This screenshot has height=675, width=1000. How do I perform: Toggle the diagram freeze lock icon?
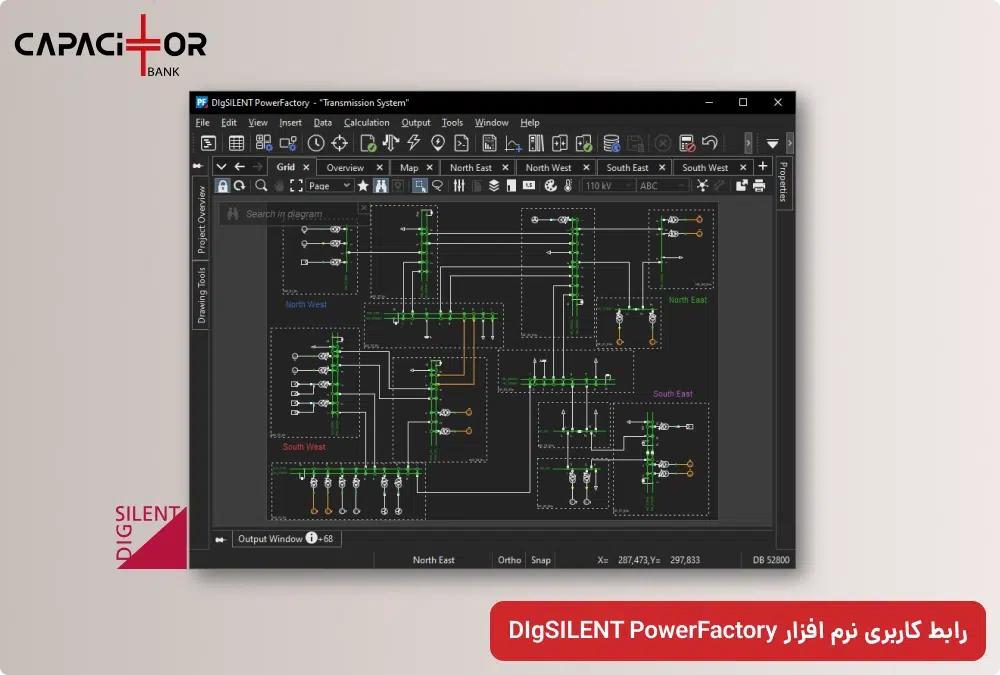pyautogui.click(x=222, y=186)
